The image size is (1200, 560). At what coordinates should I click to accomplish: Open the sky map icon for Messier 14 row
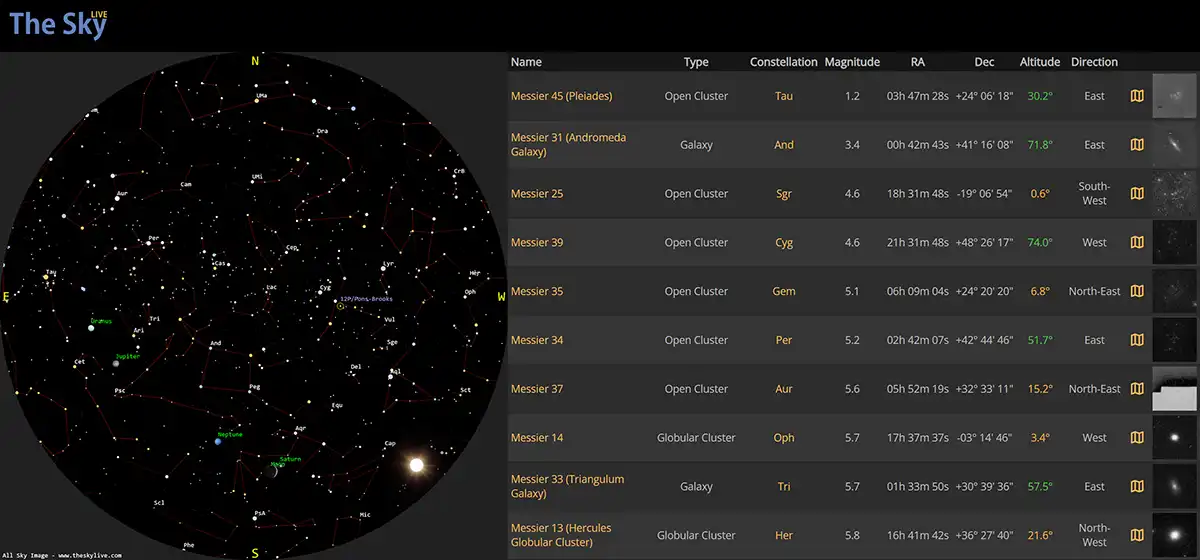pos(1136,437)
